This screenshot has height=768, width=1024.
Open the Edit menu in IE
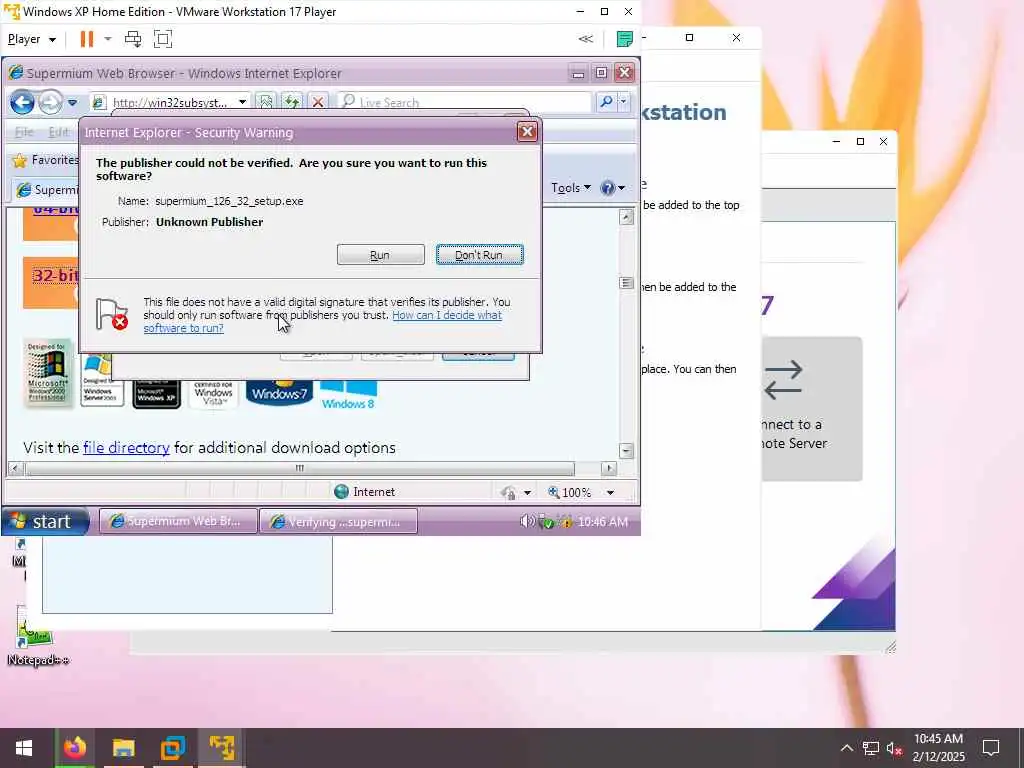[x=58, y=132]
